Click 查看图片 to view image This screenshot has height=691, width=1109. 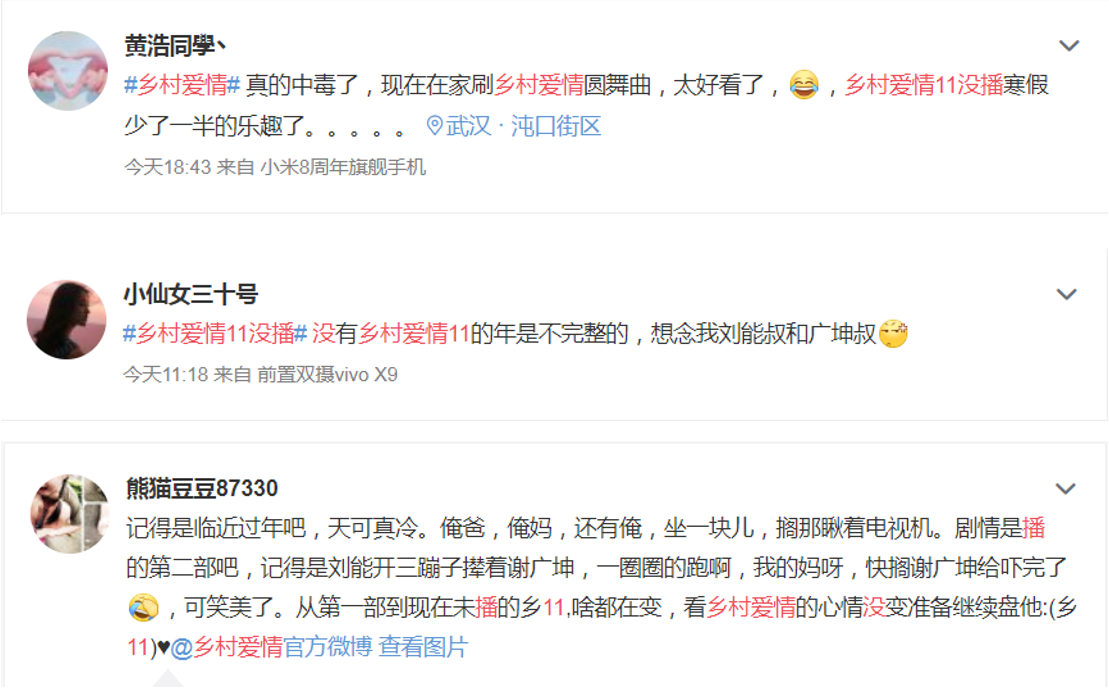tap(423, 646)
